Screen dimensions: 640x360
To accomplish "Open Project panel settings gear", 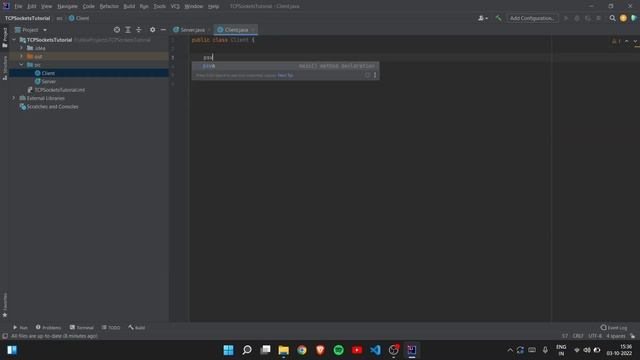I will (152, 30).
